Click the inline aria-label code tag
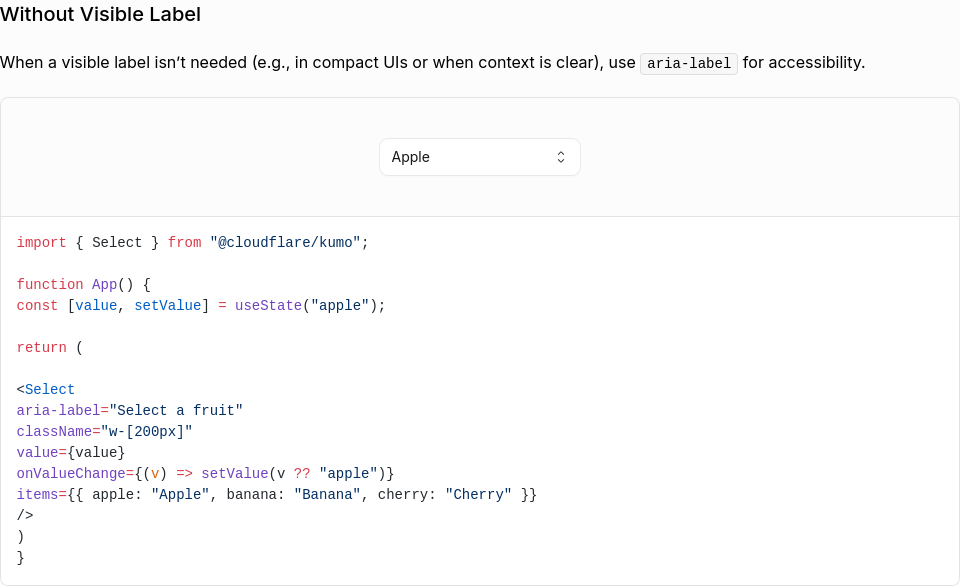 (x=688, y=63)
